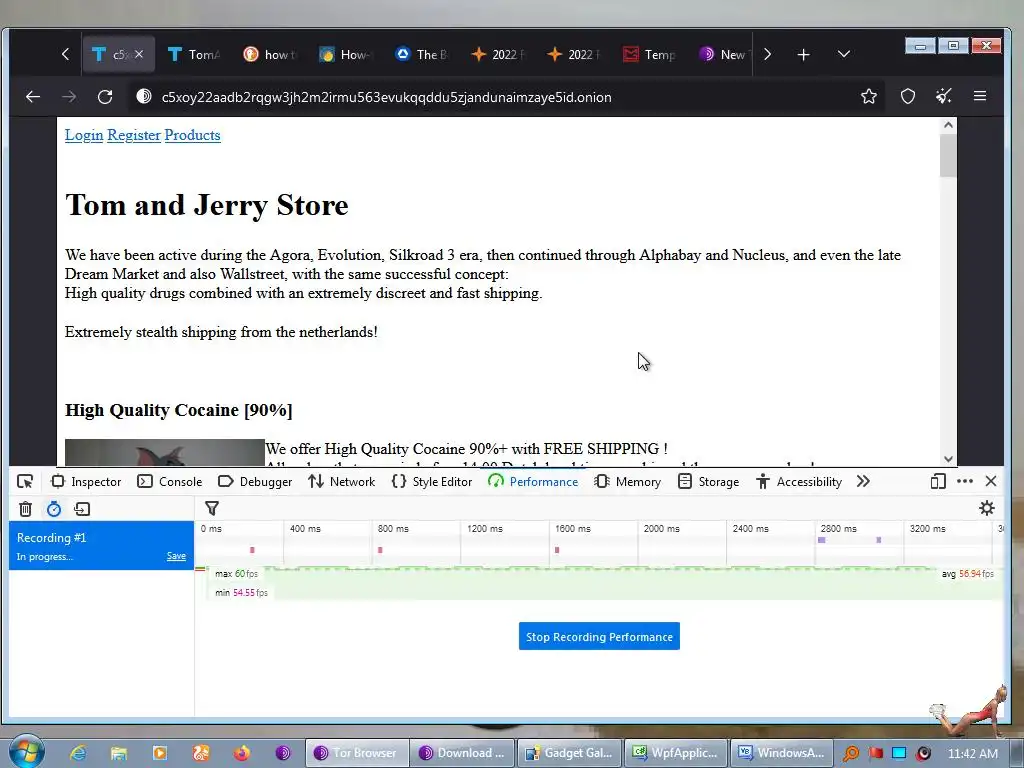Click the page scrollbar up arrow
Screen dimensions: 1024x768
[948, 125]
